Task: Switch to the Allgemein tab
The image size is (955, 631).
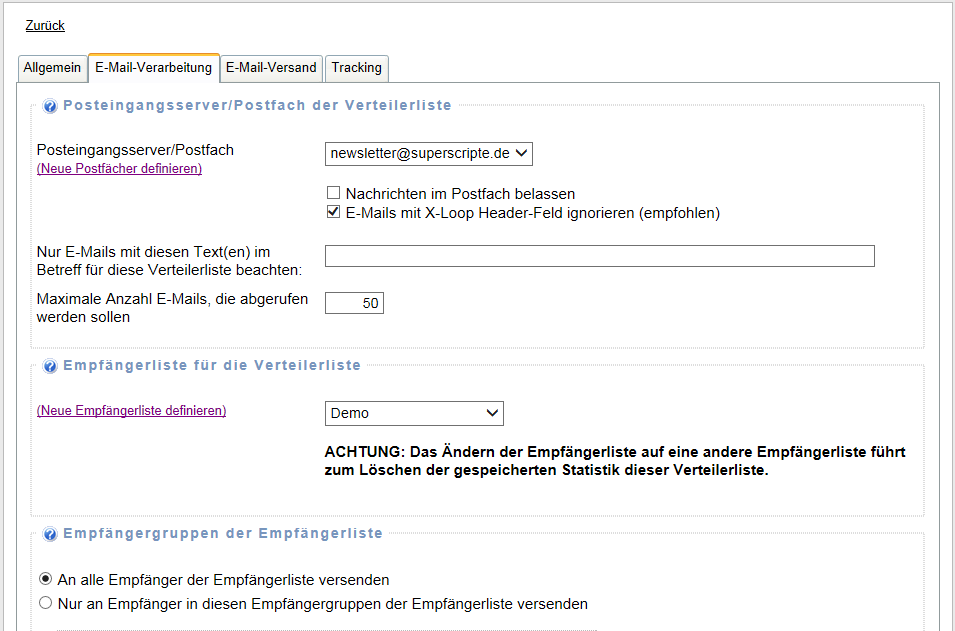Action: point(52,68)
